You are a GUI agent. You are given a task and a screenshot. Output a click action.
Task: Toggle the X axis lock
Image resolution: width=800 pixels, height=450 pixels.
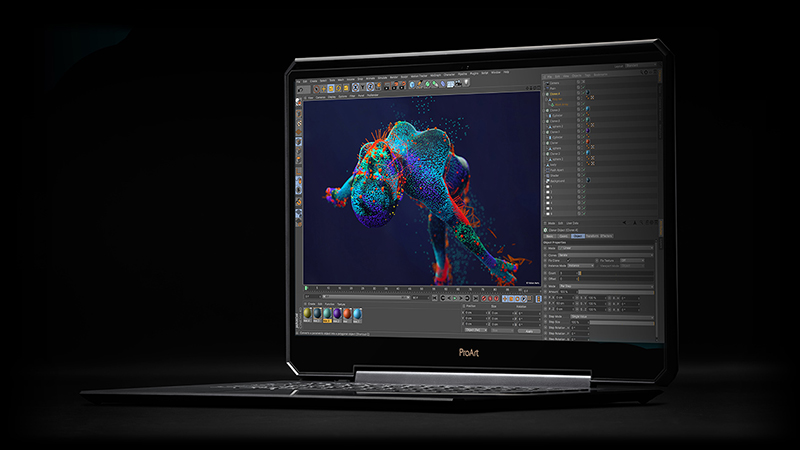(x=356, y=87)
